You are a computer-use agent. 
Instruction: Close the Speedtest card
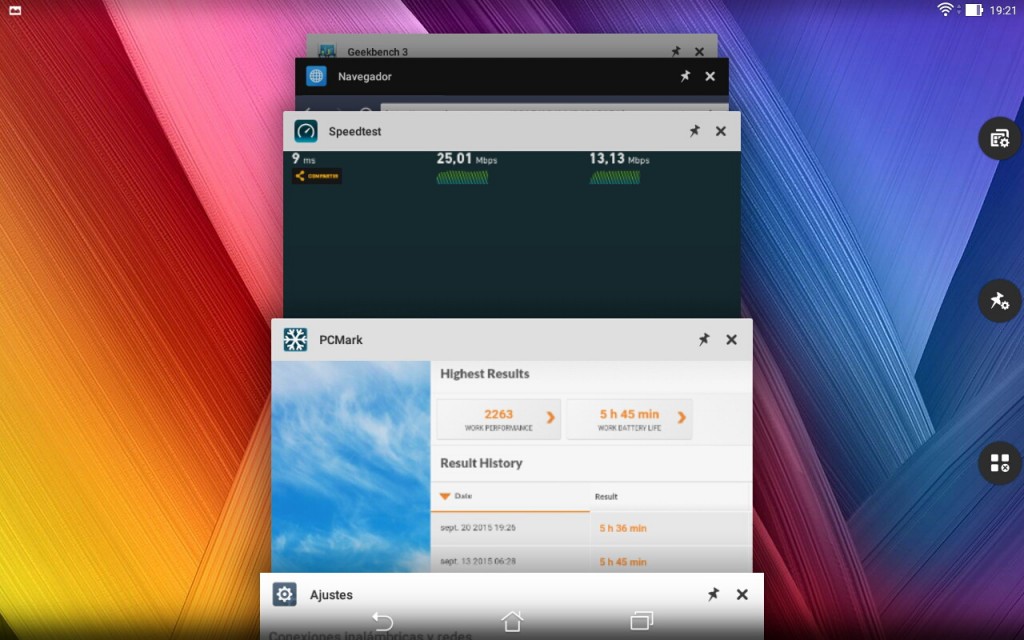pos(720,131)
